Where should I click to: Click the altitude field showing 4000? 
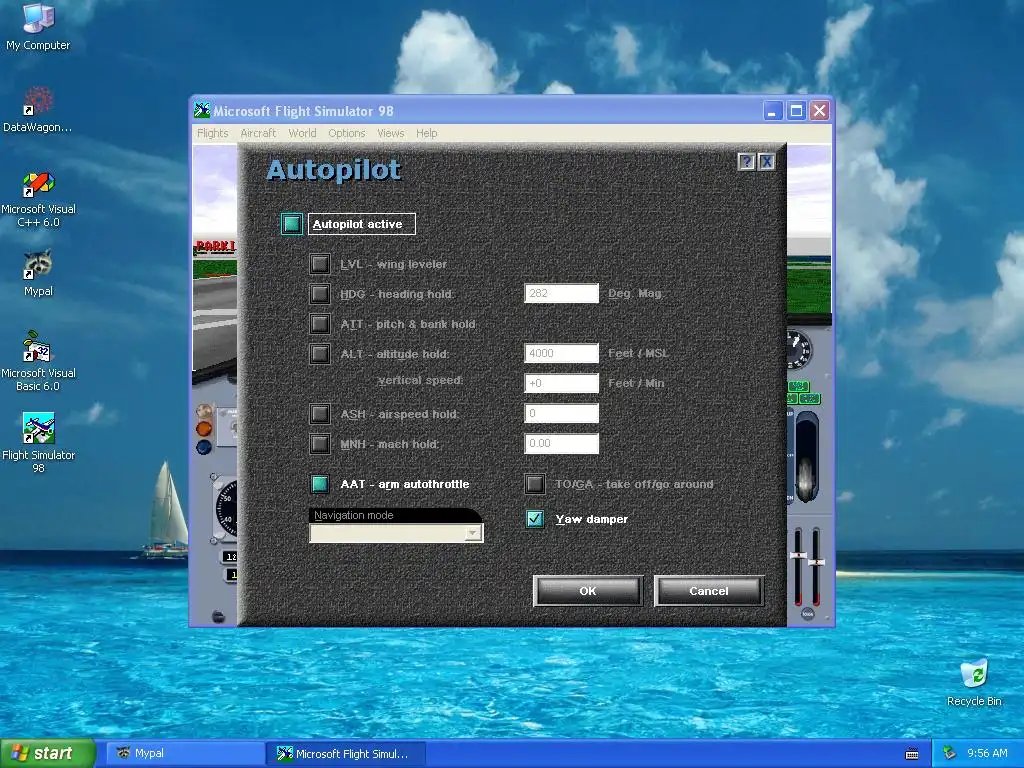562,353
